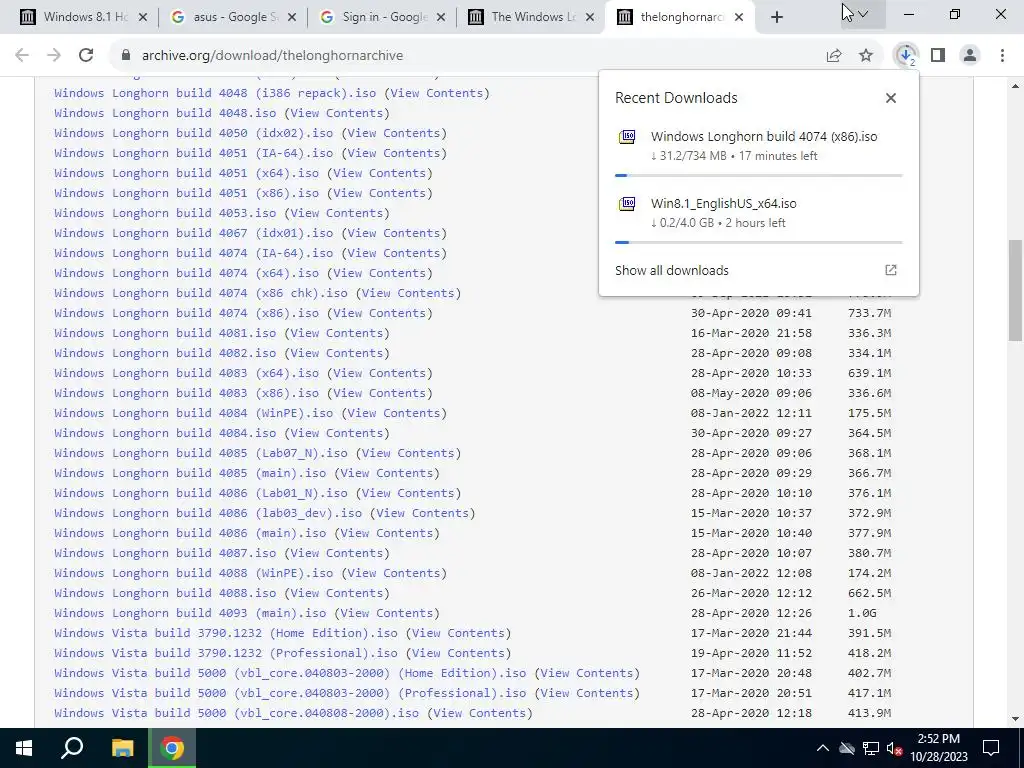Open a new browser tab

(x=776, y=17)
